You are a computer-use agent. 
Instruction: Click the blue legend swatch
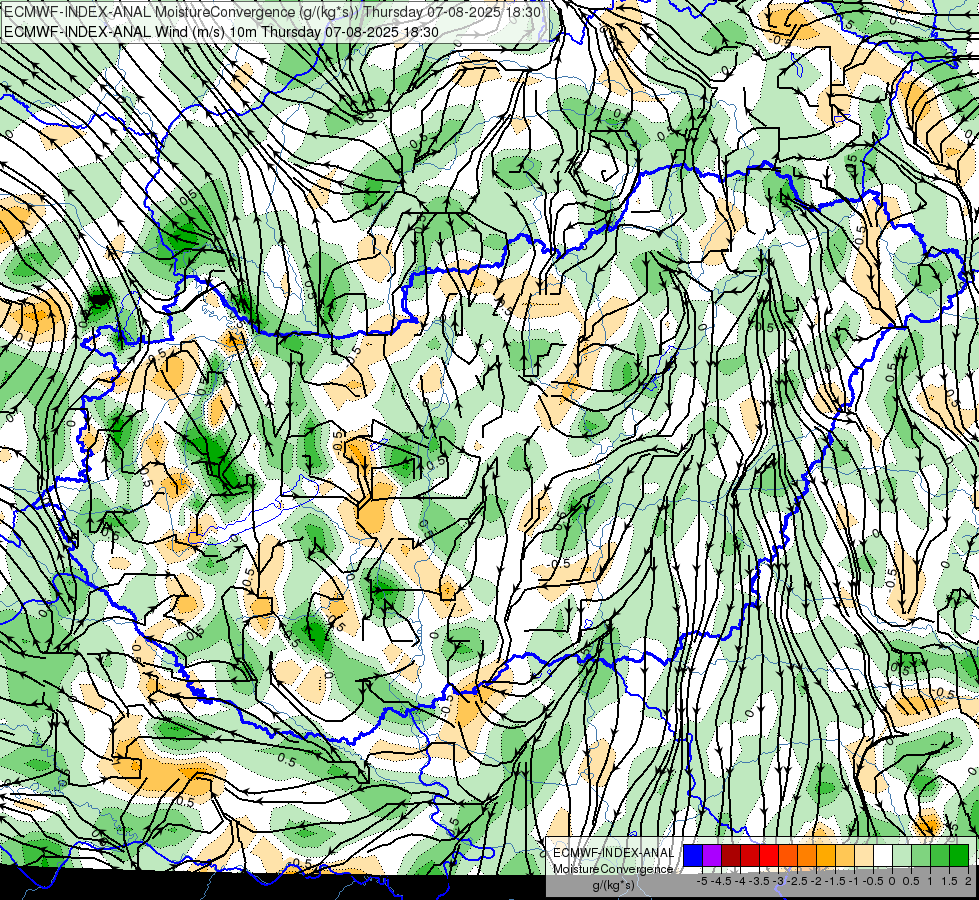click(693, 855)
